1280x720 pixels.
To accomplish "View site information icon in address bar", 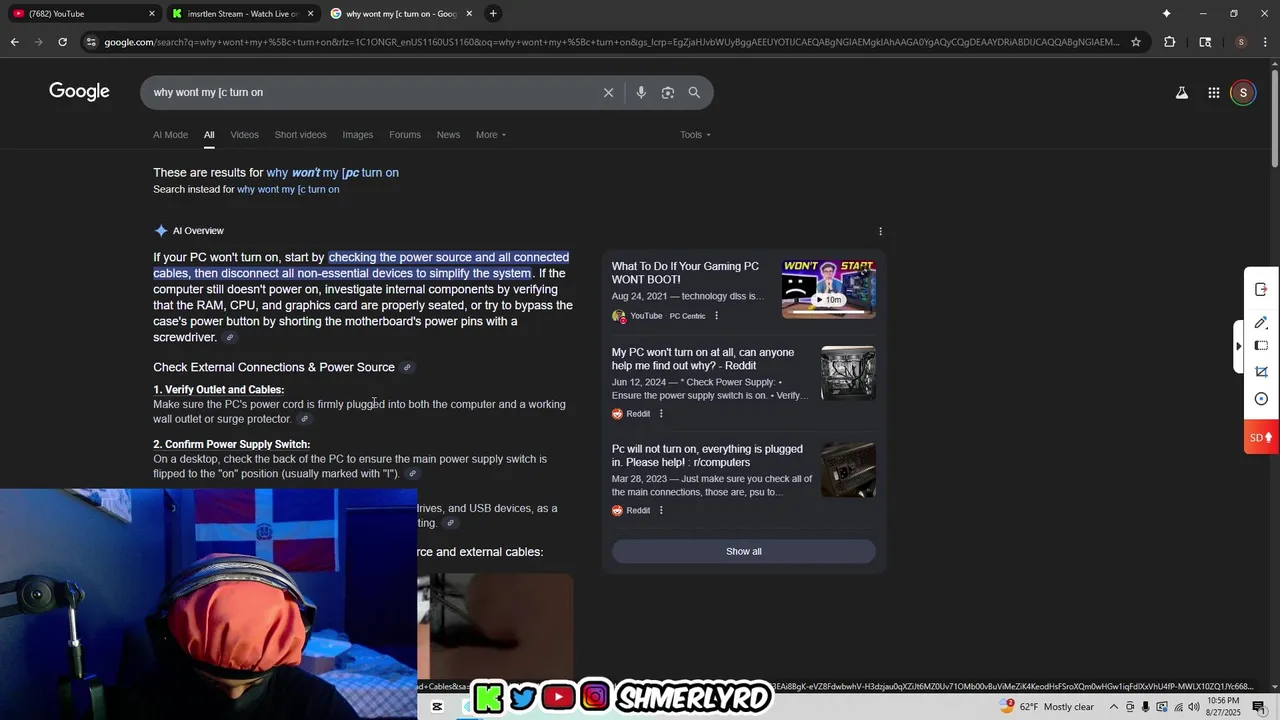I will (x=92, y=42).
